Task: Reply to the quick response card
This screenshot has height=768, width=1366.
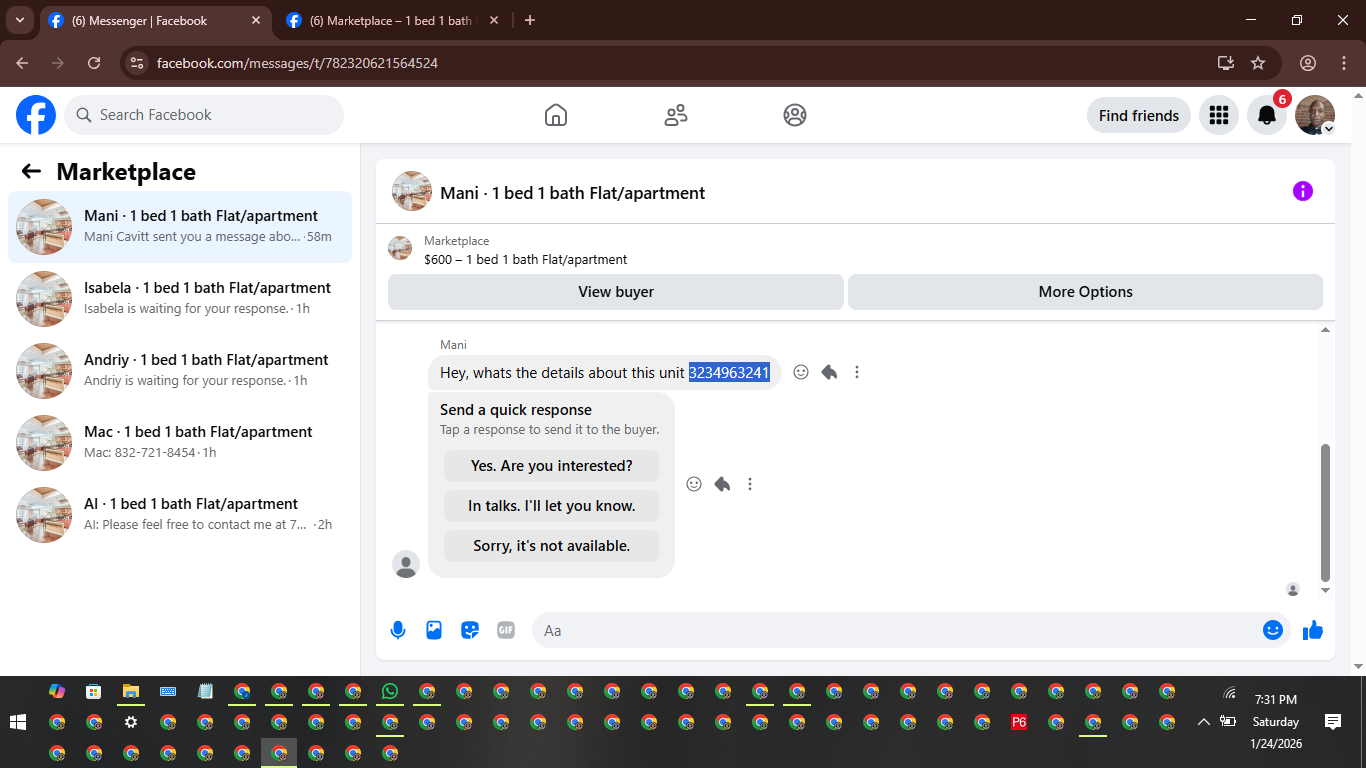Action: point(722,484)
